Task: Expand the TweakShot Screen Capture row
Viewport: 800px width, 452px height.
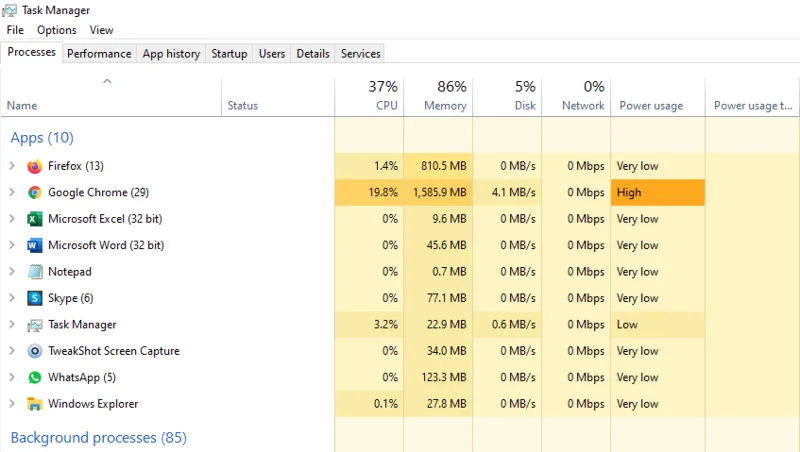Action: coord(12,351)
